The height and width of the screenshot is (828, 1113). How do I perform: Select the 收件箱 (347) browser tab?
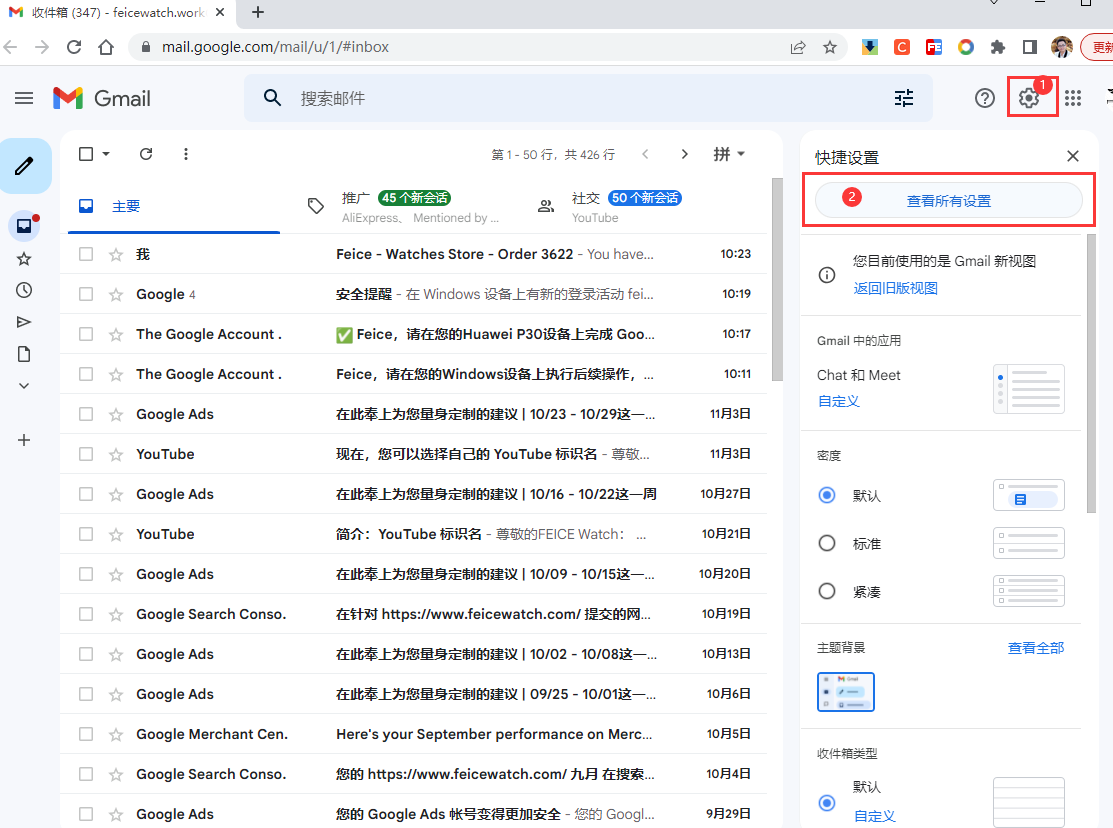point(117,13)
